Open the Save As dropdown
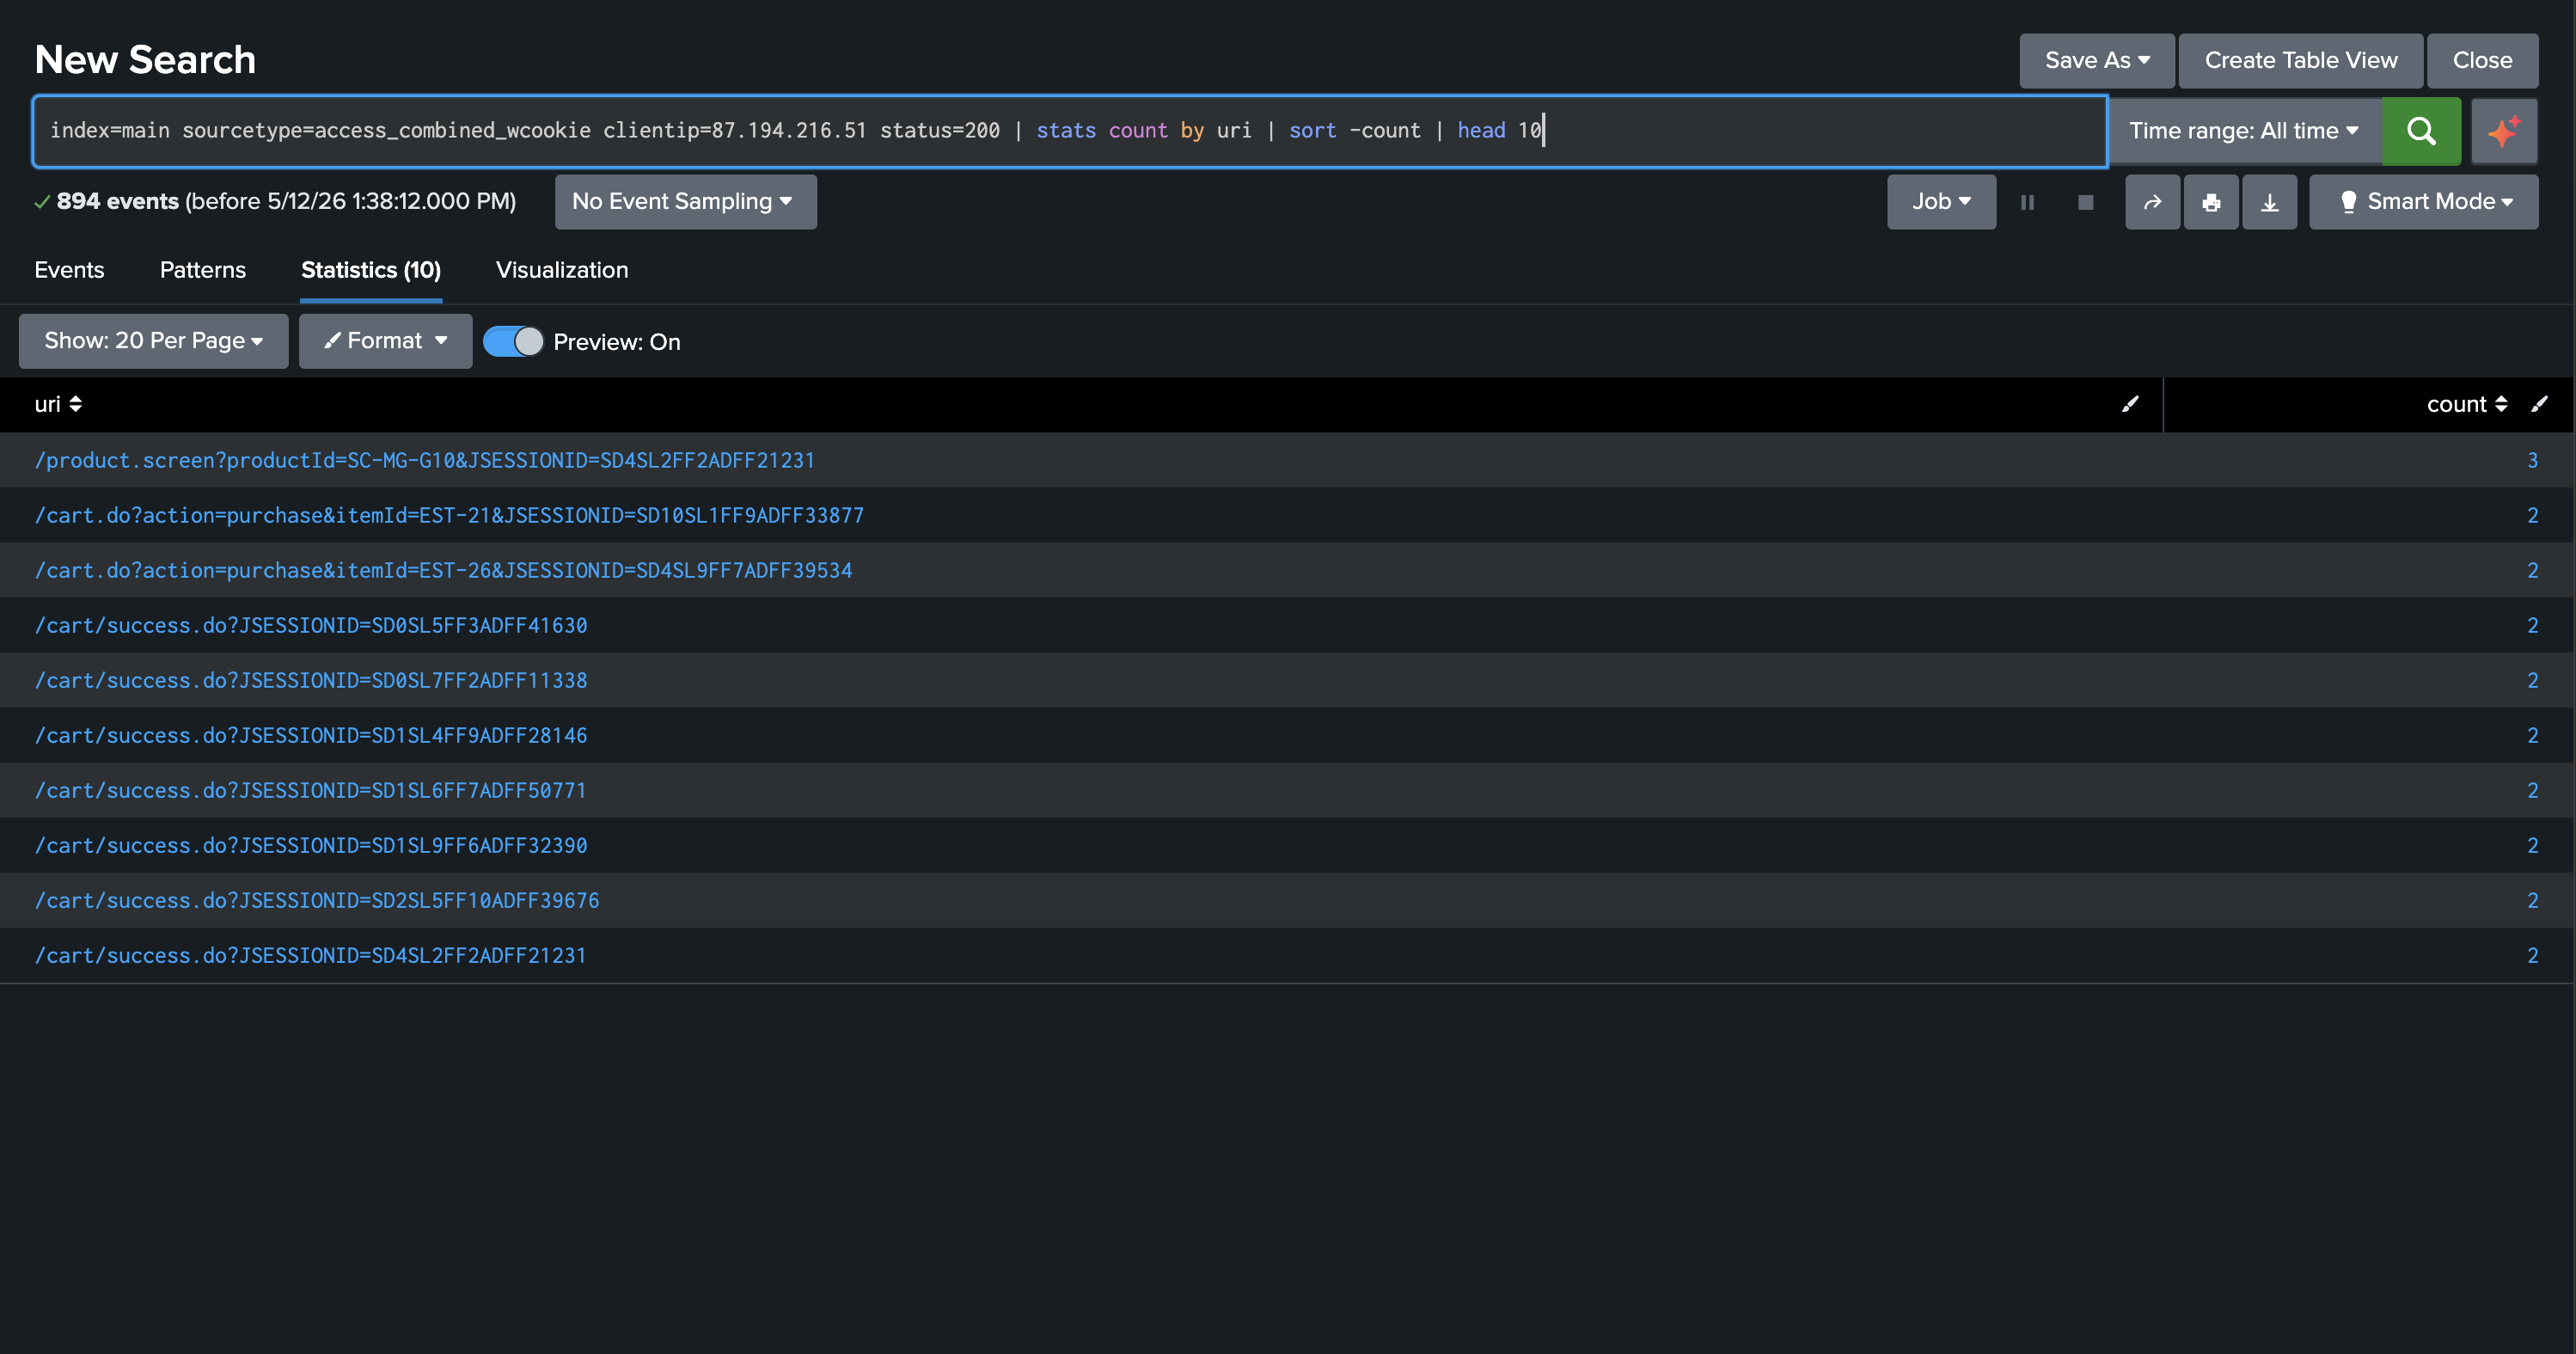The height and width of the screenshot is (1354, 2576). click(x=2097, y=60)
